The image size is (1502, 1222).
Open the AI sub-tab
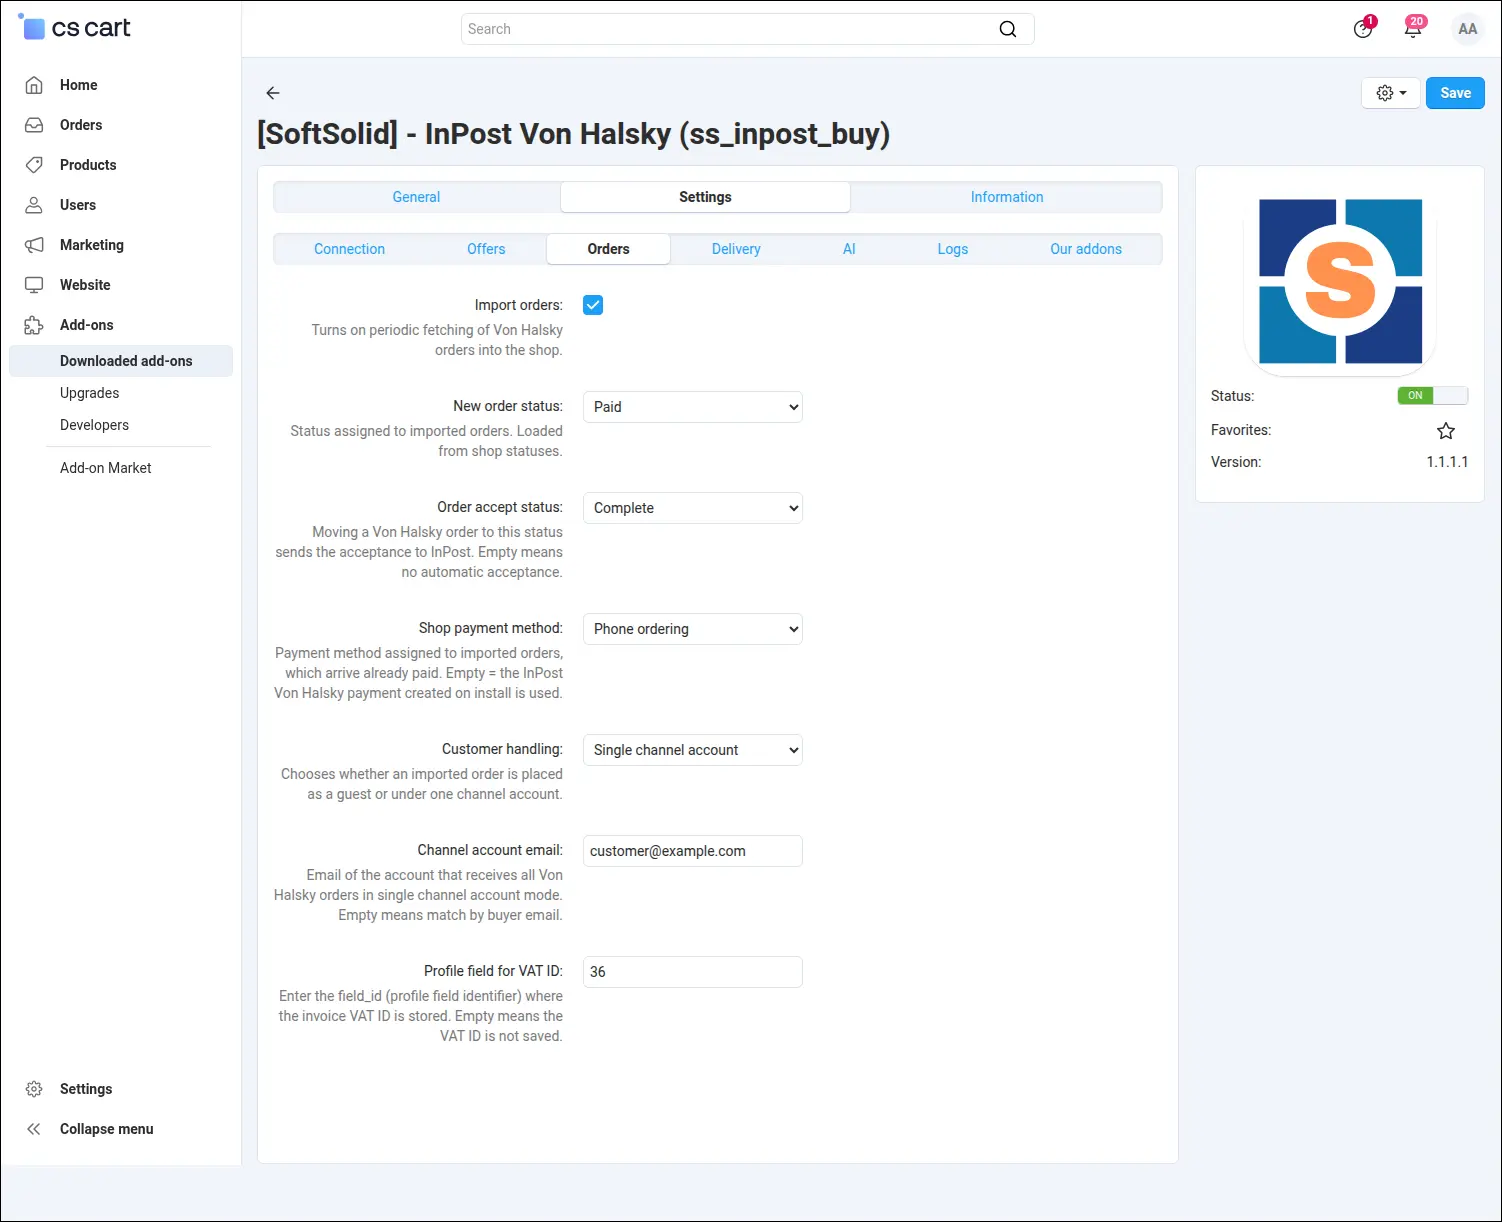pos(849,249)
